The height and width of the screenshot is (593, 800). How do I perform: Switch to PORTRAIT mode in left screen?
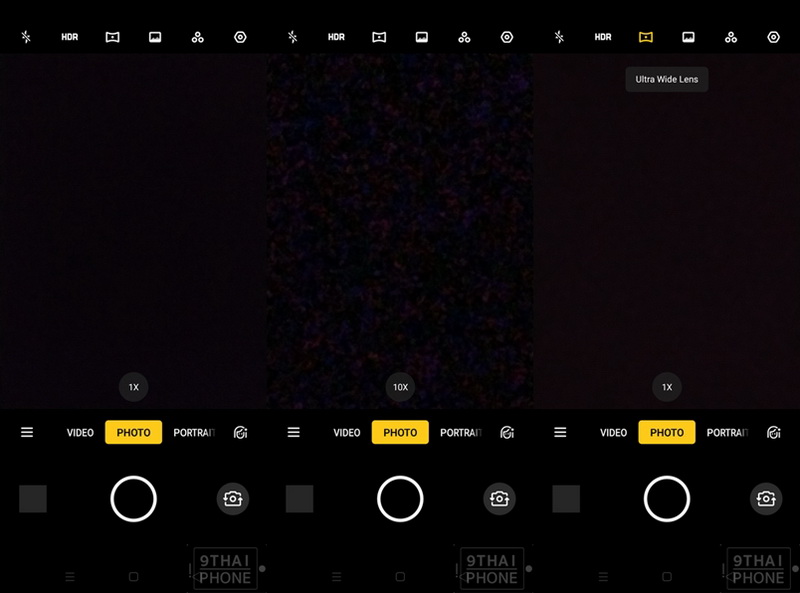pos(194,433)
